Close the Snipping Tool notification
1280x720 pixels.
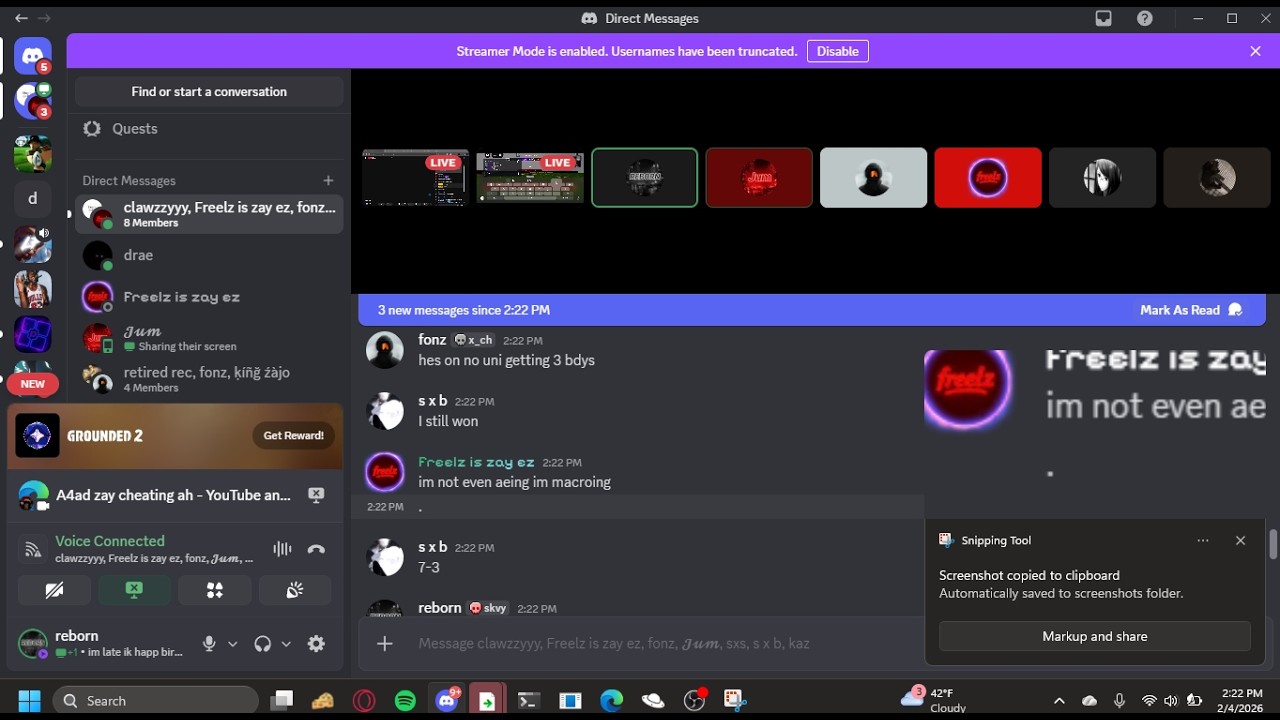tap(1240, 540)
